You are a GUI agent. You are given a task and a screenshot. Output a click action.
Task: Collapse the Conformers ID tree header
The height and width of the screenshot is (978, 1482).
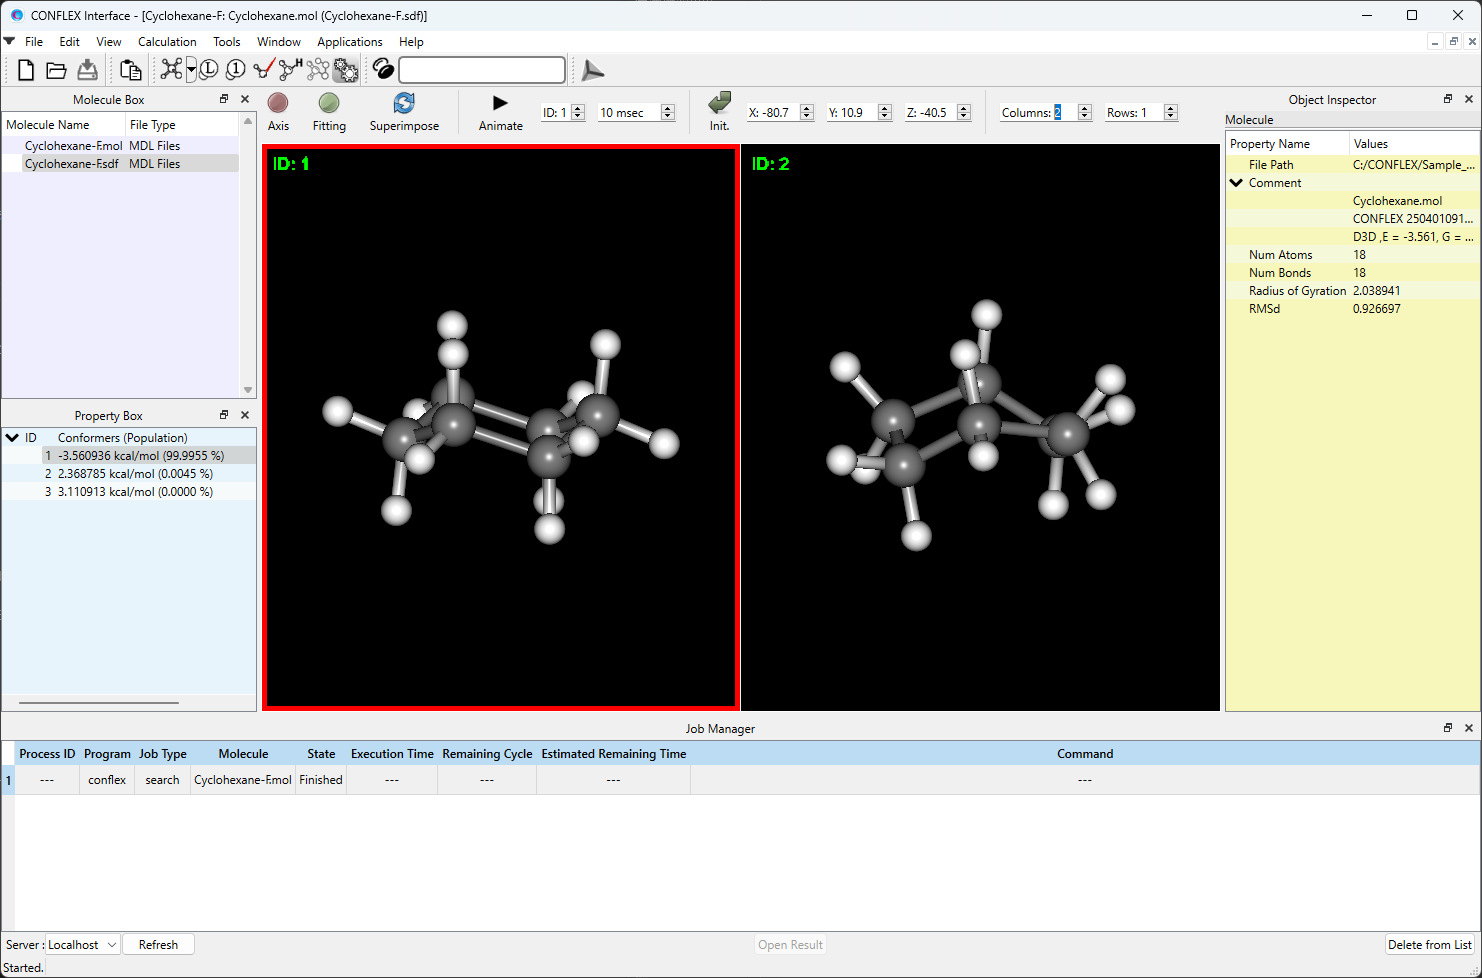click(12, 438)
